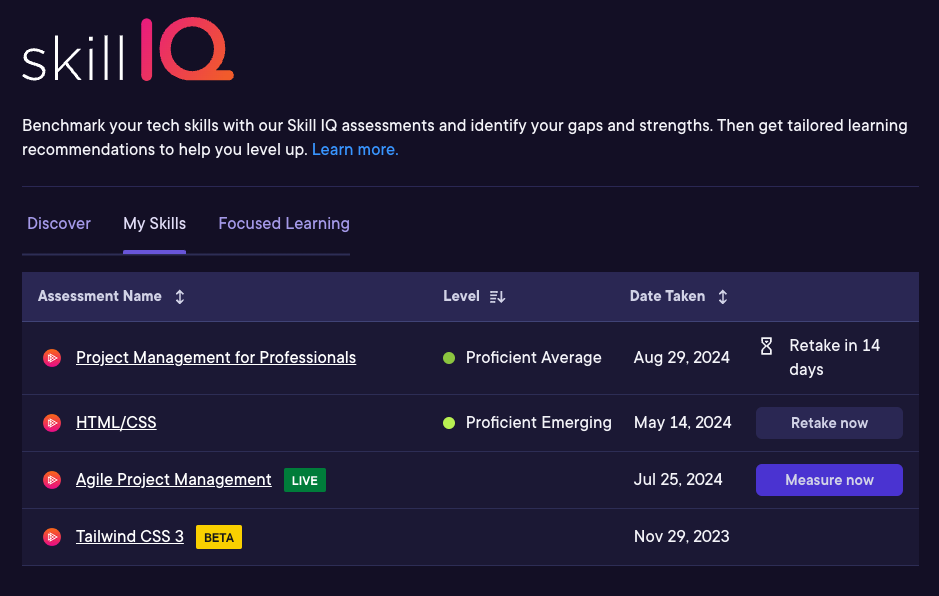This screenshot has width=939, height=596.
Task: Click the Date Taken column header text
Action: click(667, 296)
